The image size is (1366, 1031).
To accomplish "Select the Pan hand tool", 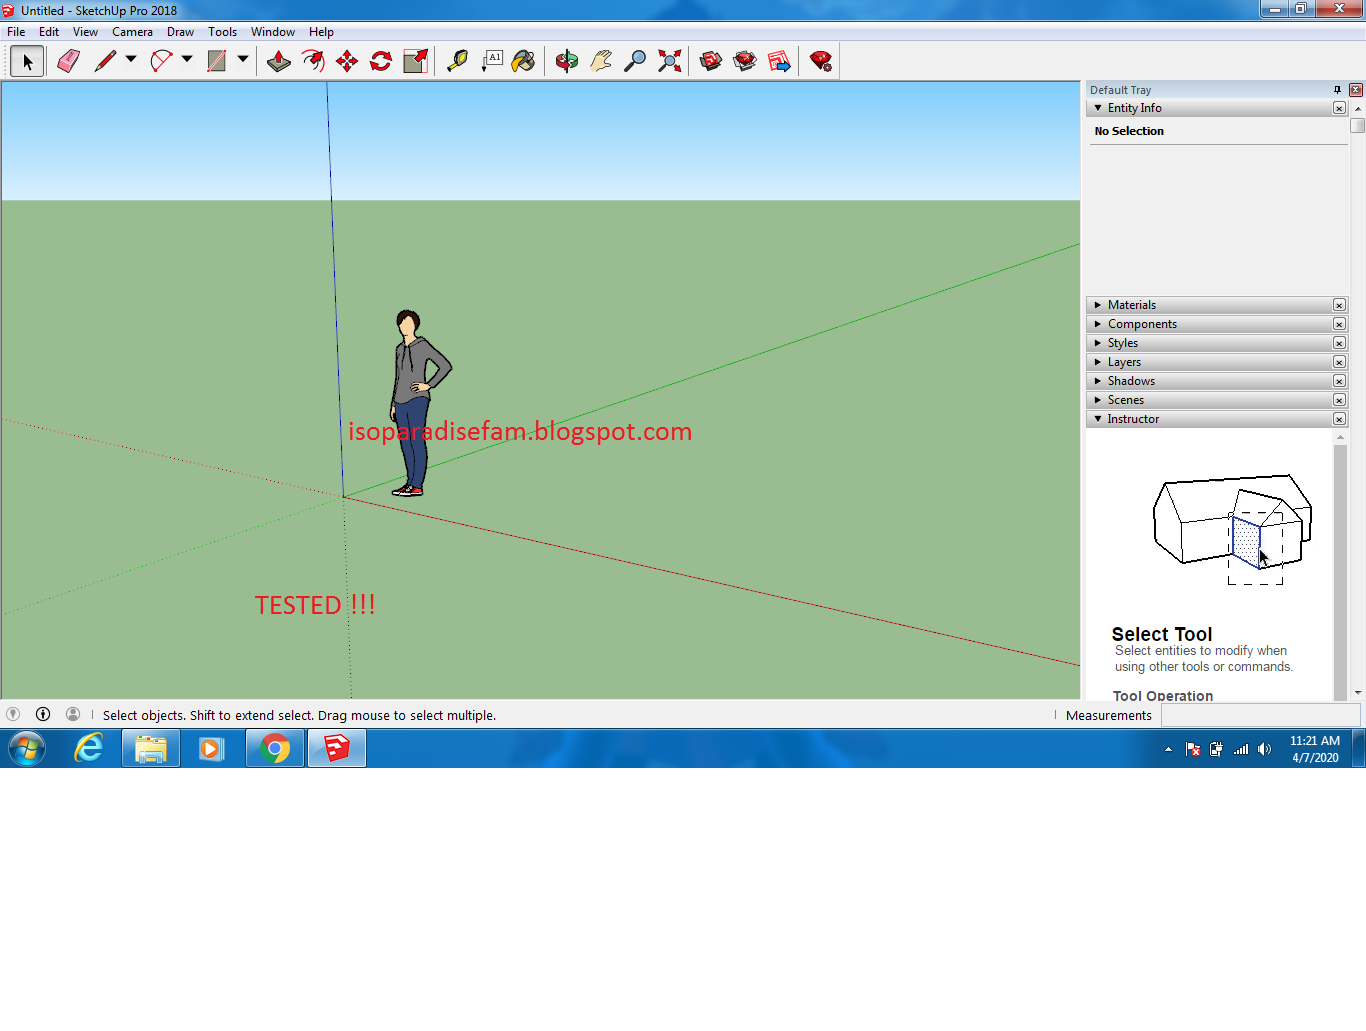I will click(x=601, y=62).
